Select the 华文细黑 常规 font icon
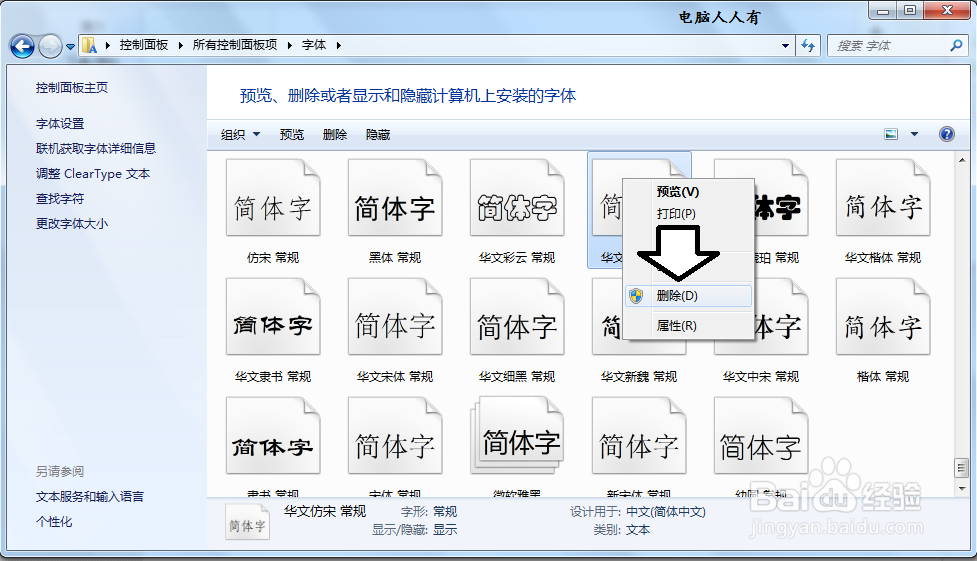The image size is (977, 561). point(517,317)
